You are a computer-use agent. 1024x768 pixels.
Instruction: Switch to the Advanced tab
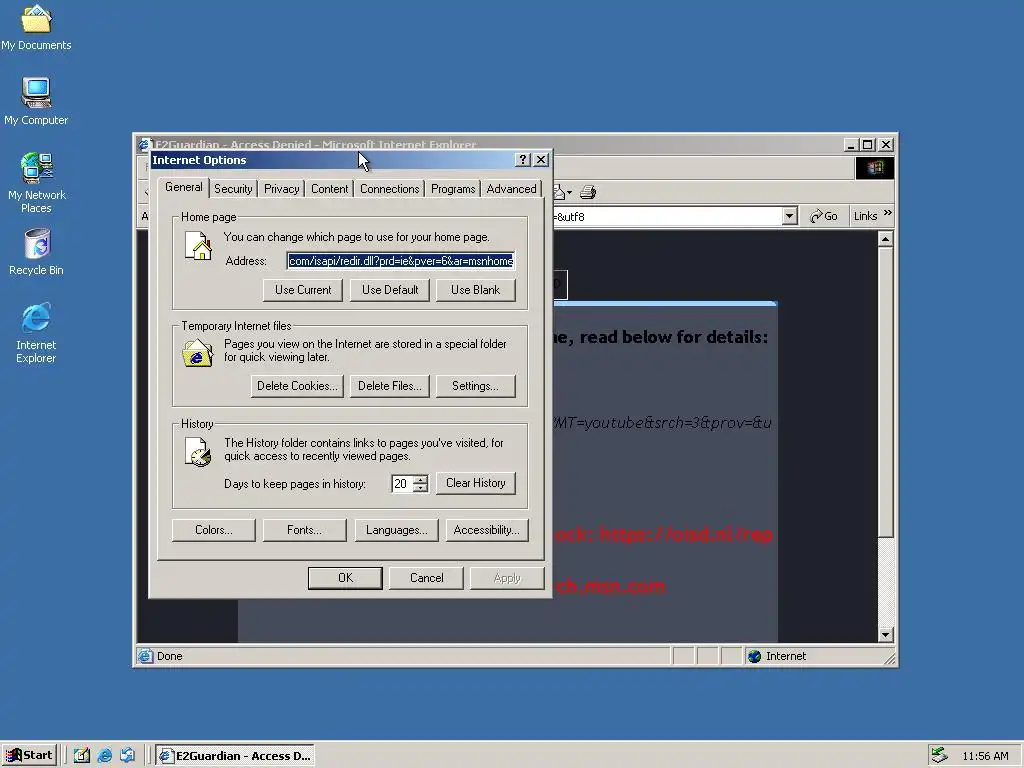[x=511, y=189]
